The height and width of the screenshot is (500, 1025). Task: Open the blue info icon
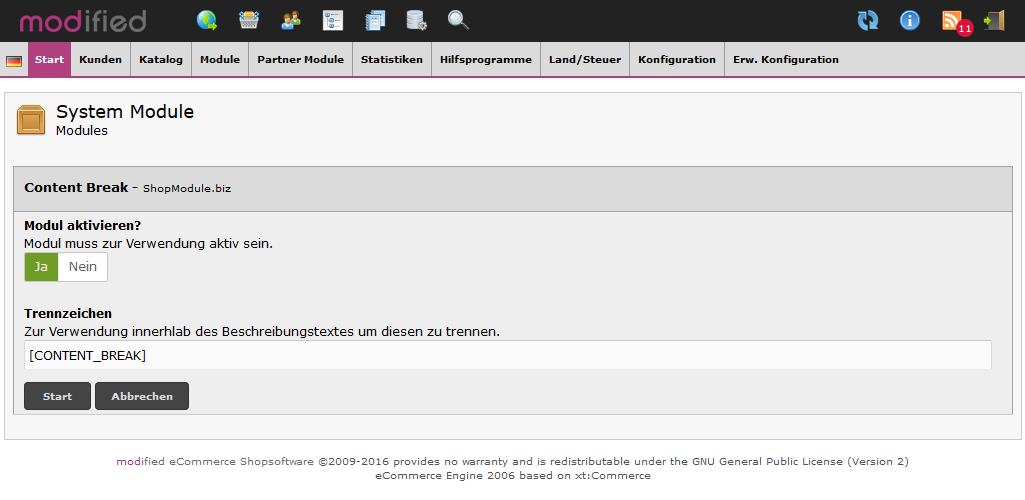(910, 20)
